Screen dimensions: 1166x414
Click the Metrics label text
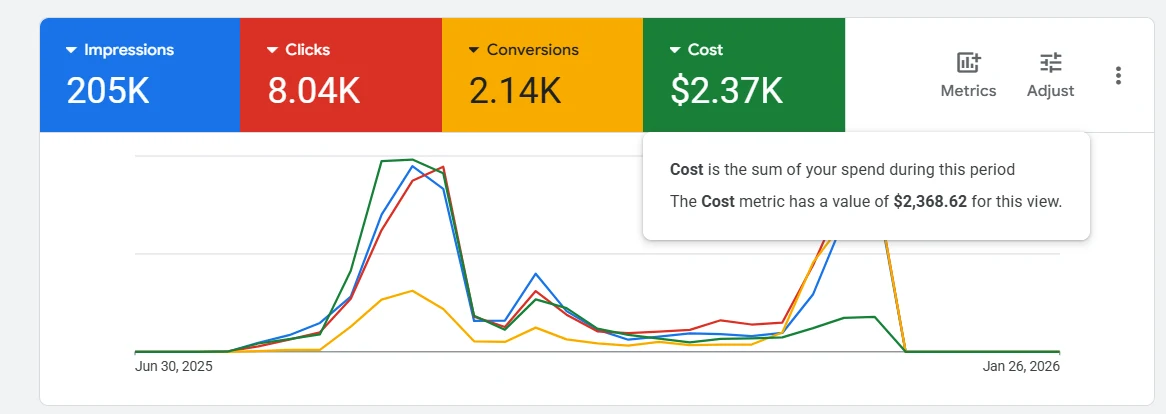(968, 91)
